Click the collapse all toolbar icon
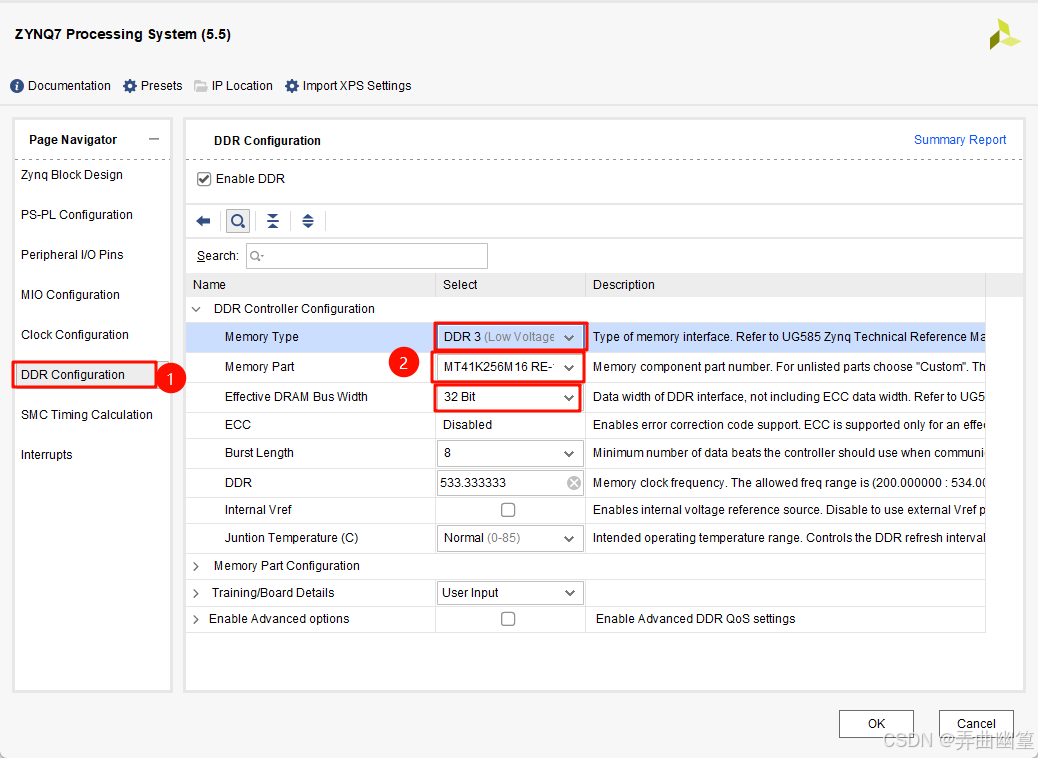Viewport: 1038px width, 758px height. [x=273, y=221]
